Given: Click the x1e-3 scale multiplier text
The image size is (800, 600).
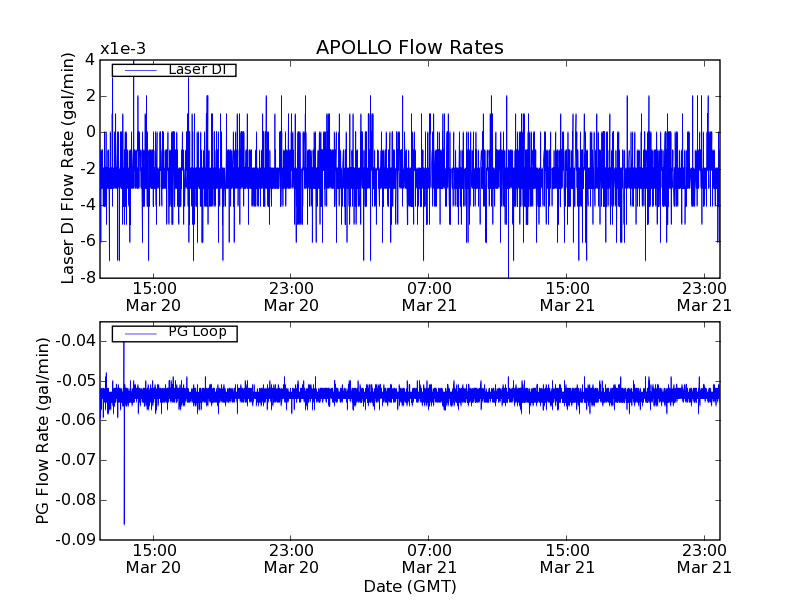Looking at the screenshot, I should pos(124,50).
